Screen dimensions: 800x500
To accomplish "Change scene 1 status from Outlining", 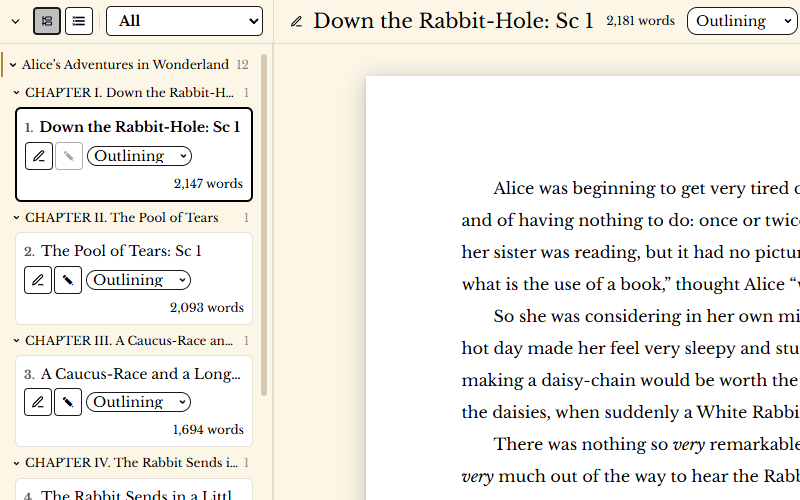I will 139,156.
